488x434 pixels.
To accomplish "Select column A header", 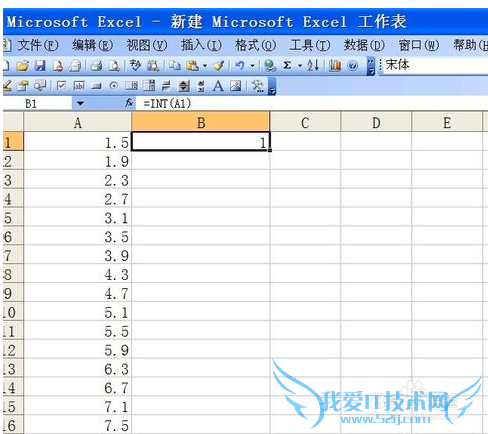I will tap(78, 123).
